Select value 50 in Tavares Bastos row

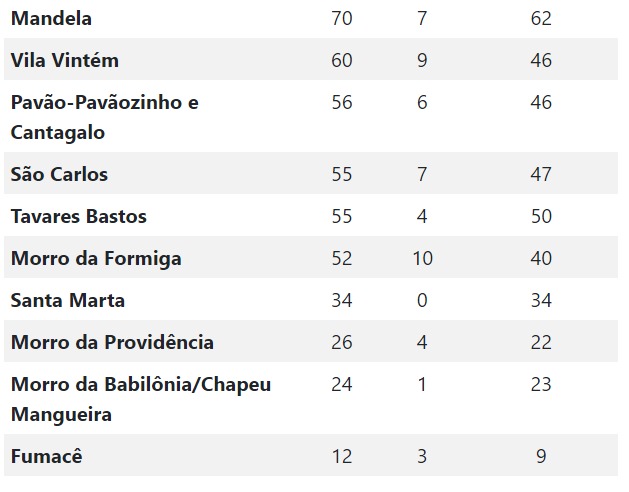pyautogui.click(x=541, y=216)
